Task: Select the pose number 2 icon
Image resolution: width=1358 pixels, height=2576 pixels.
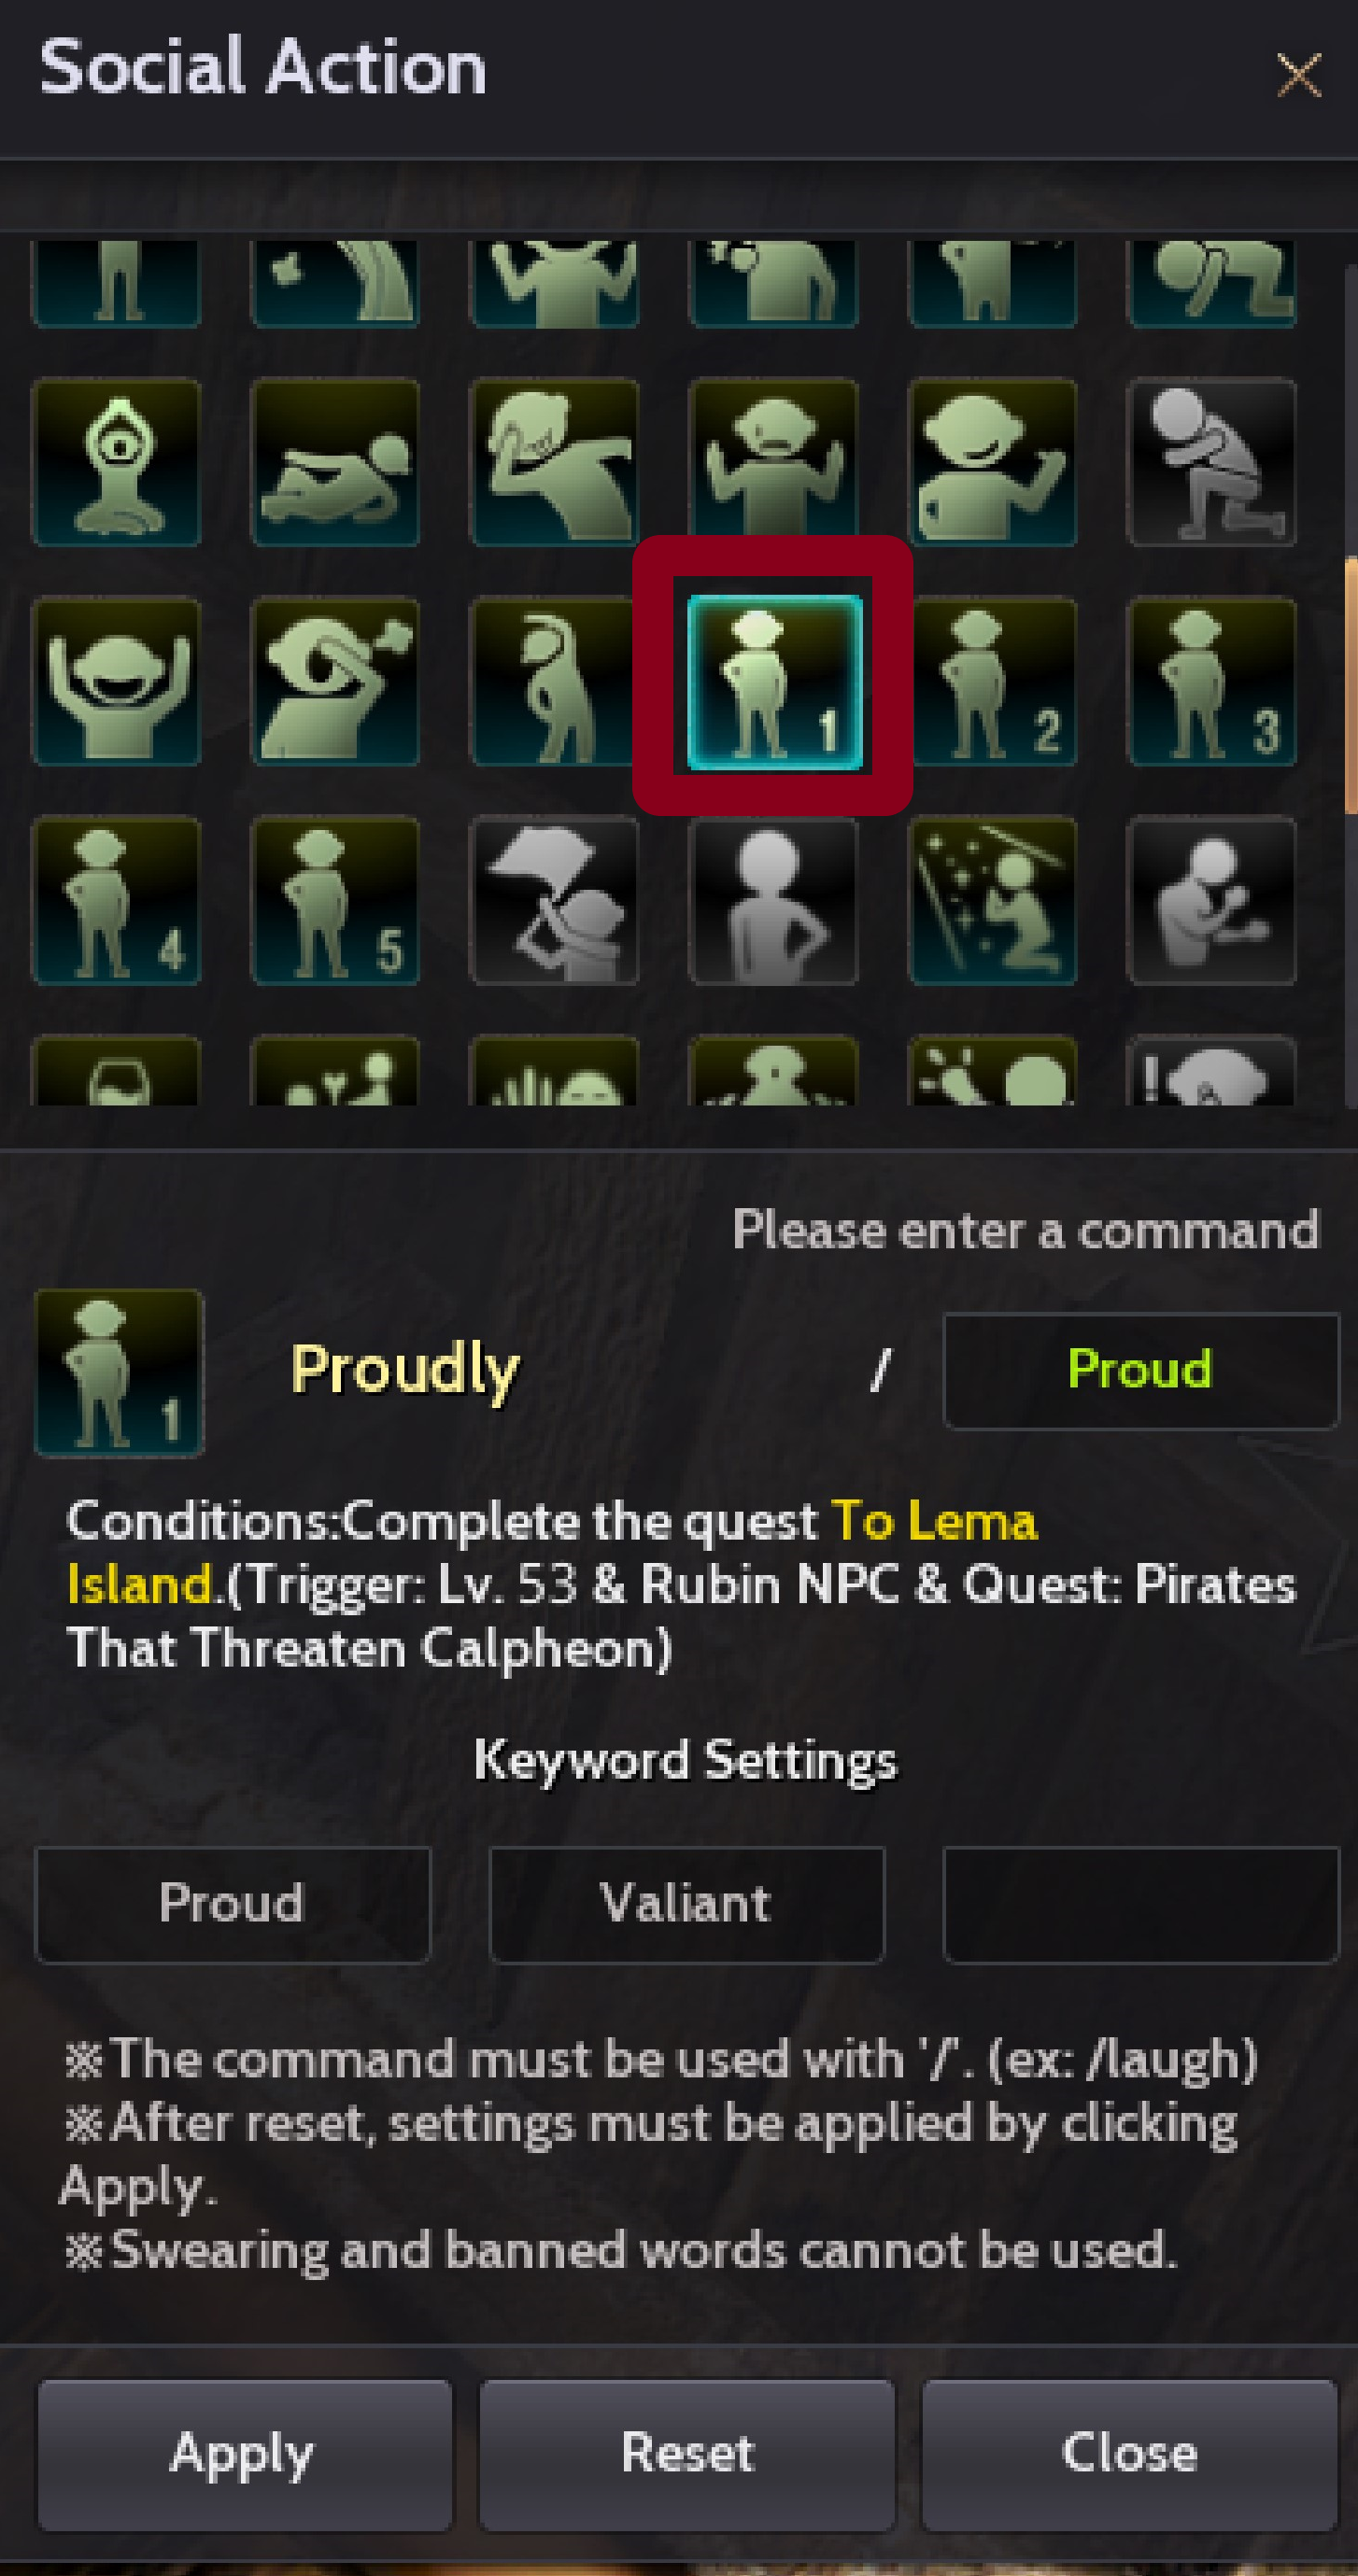Action: click(x=992, y=681)
